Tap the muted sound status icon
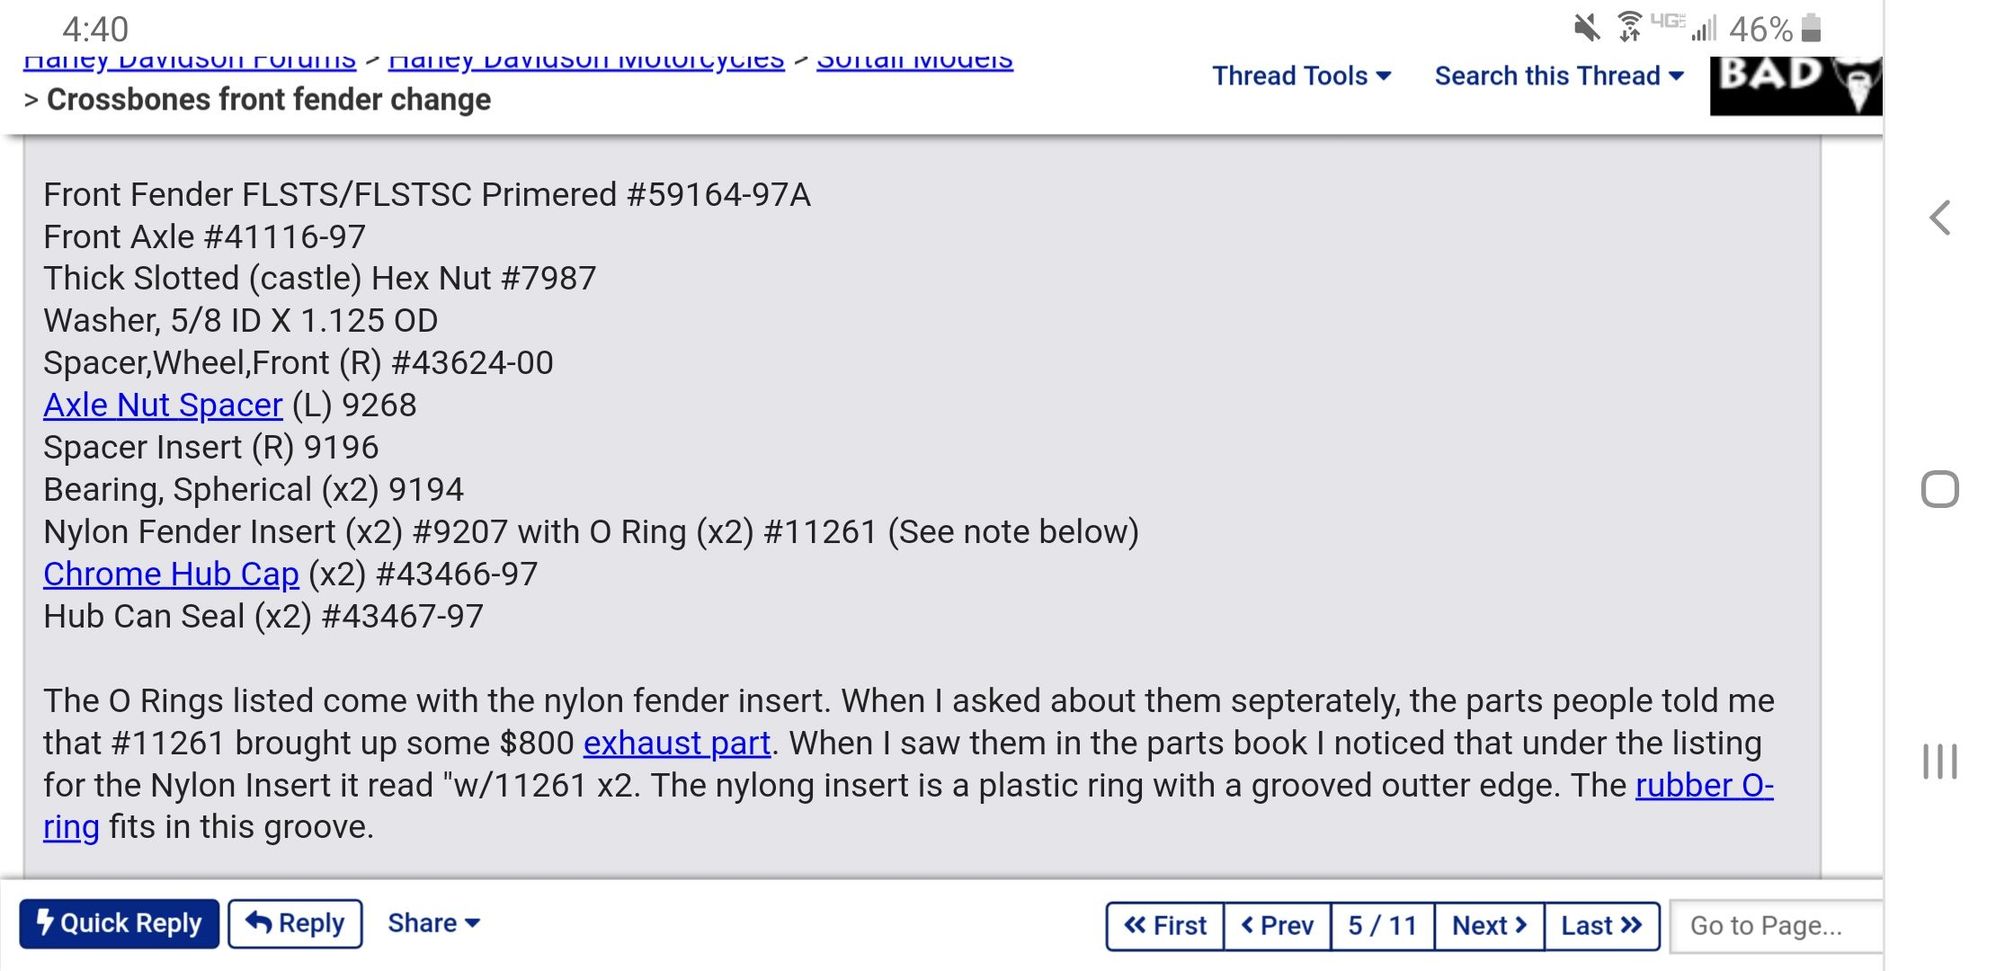 1586,27
